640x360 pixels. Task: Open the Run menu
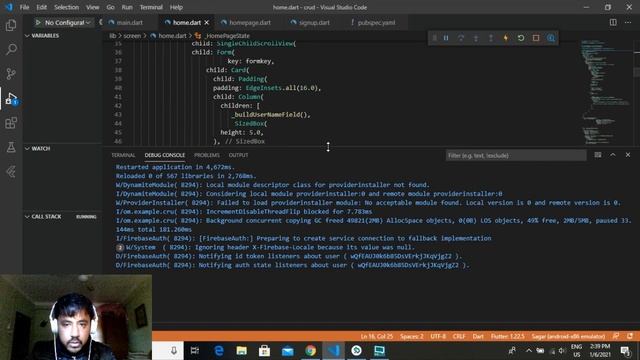pos(127,7)
